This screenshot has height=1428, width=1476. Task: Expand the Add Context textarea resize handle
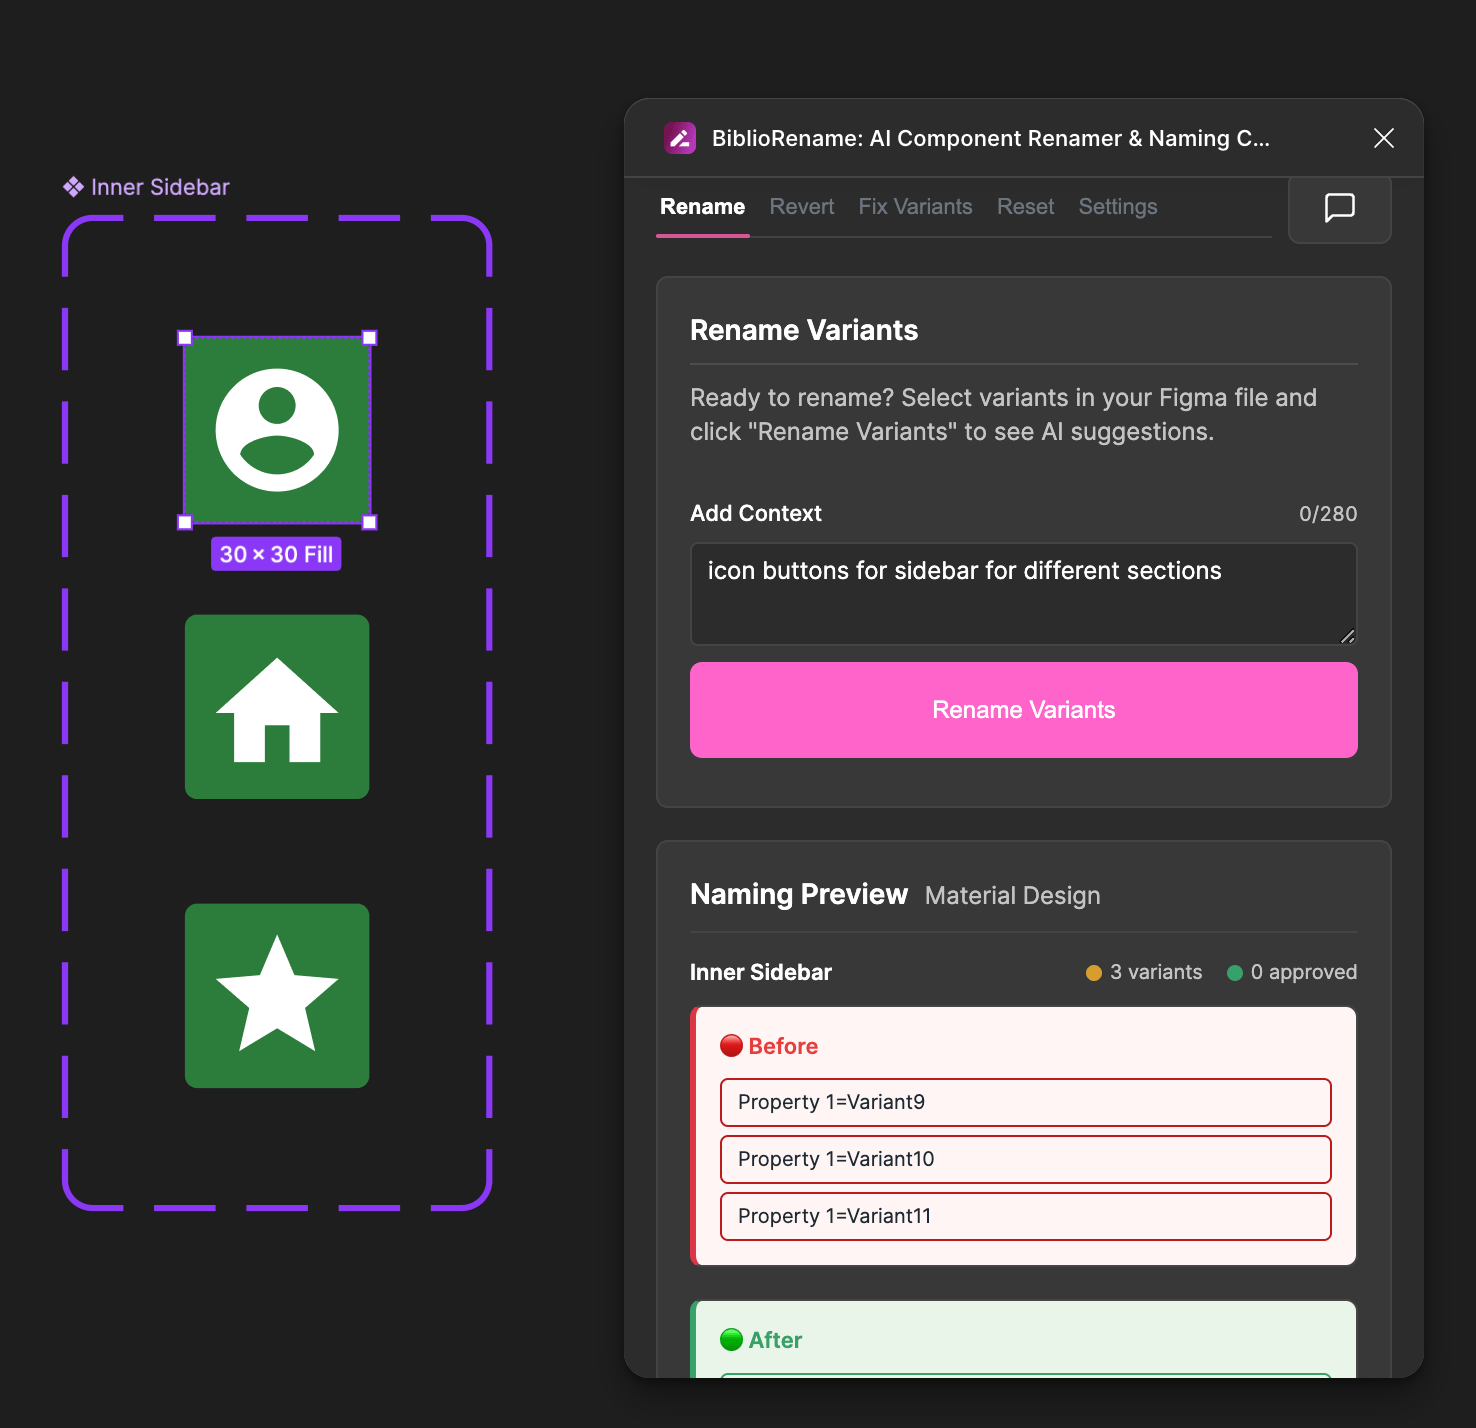pos(1349,637)
